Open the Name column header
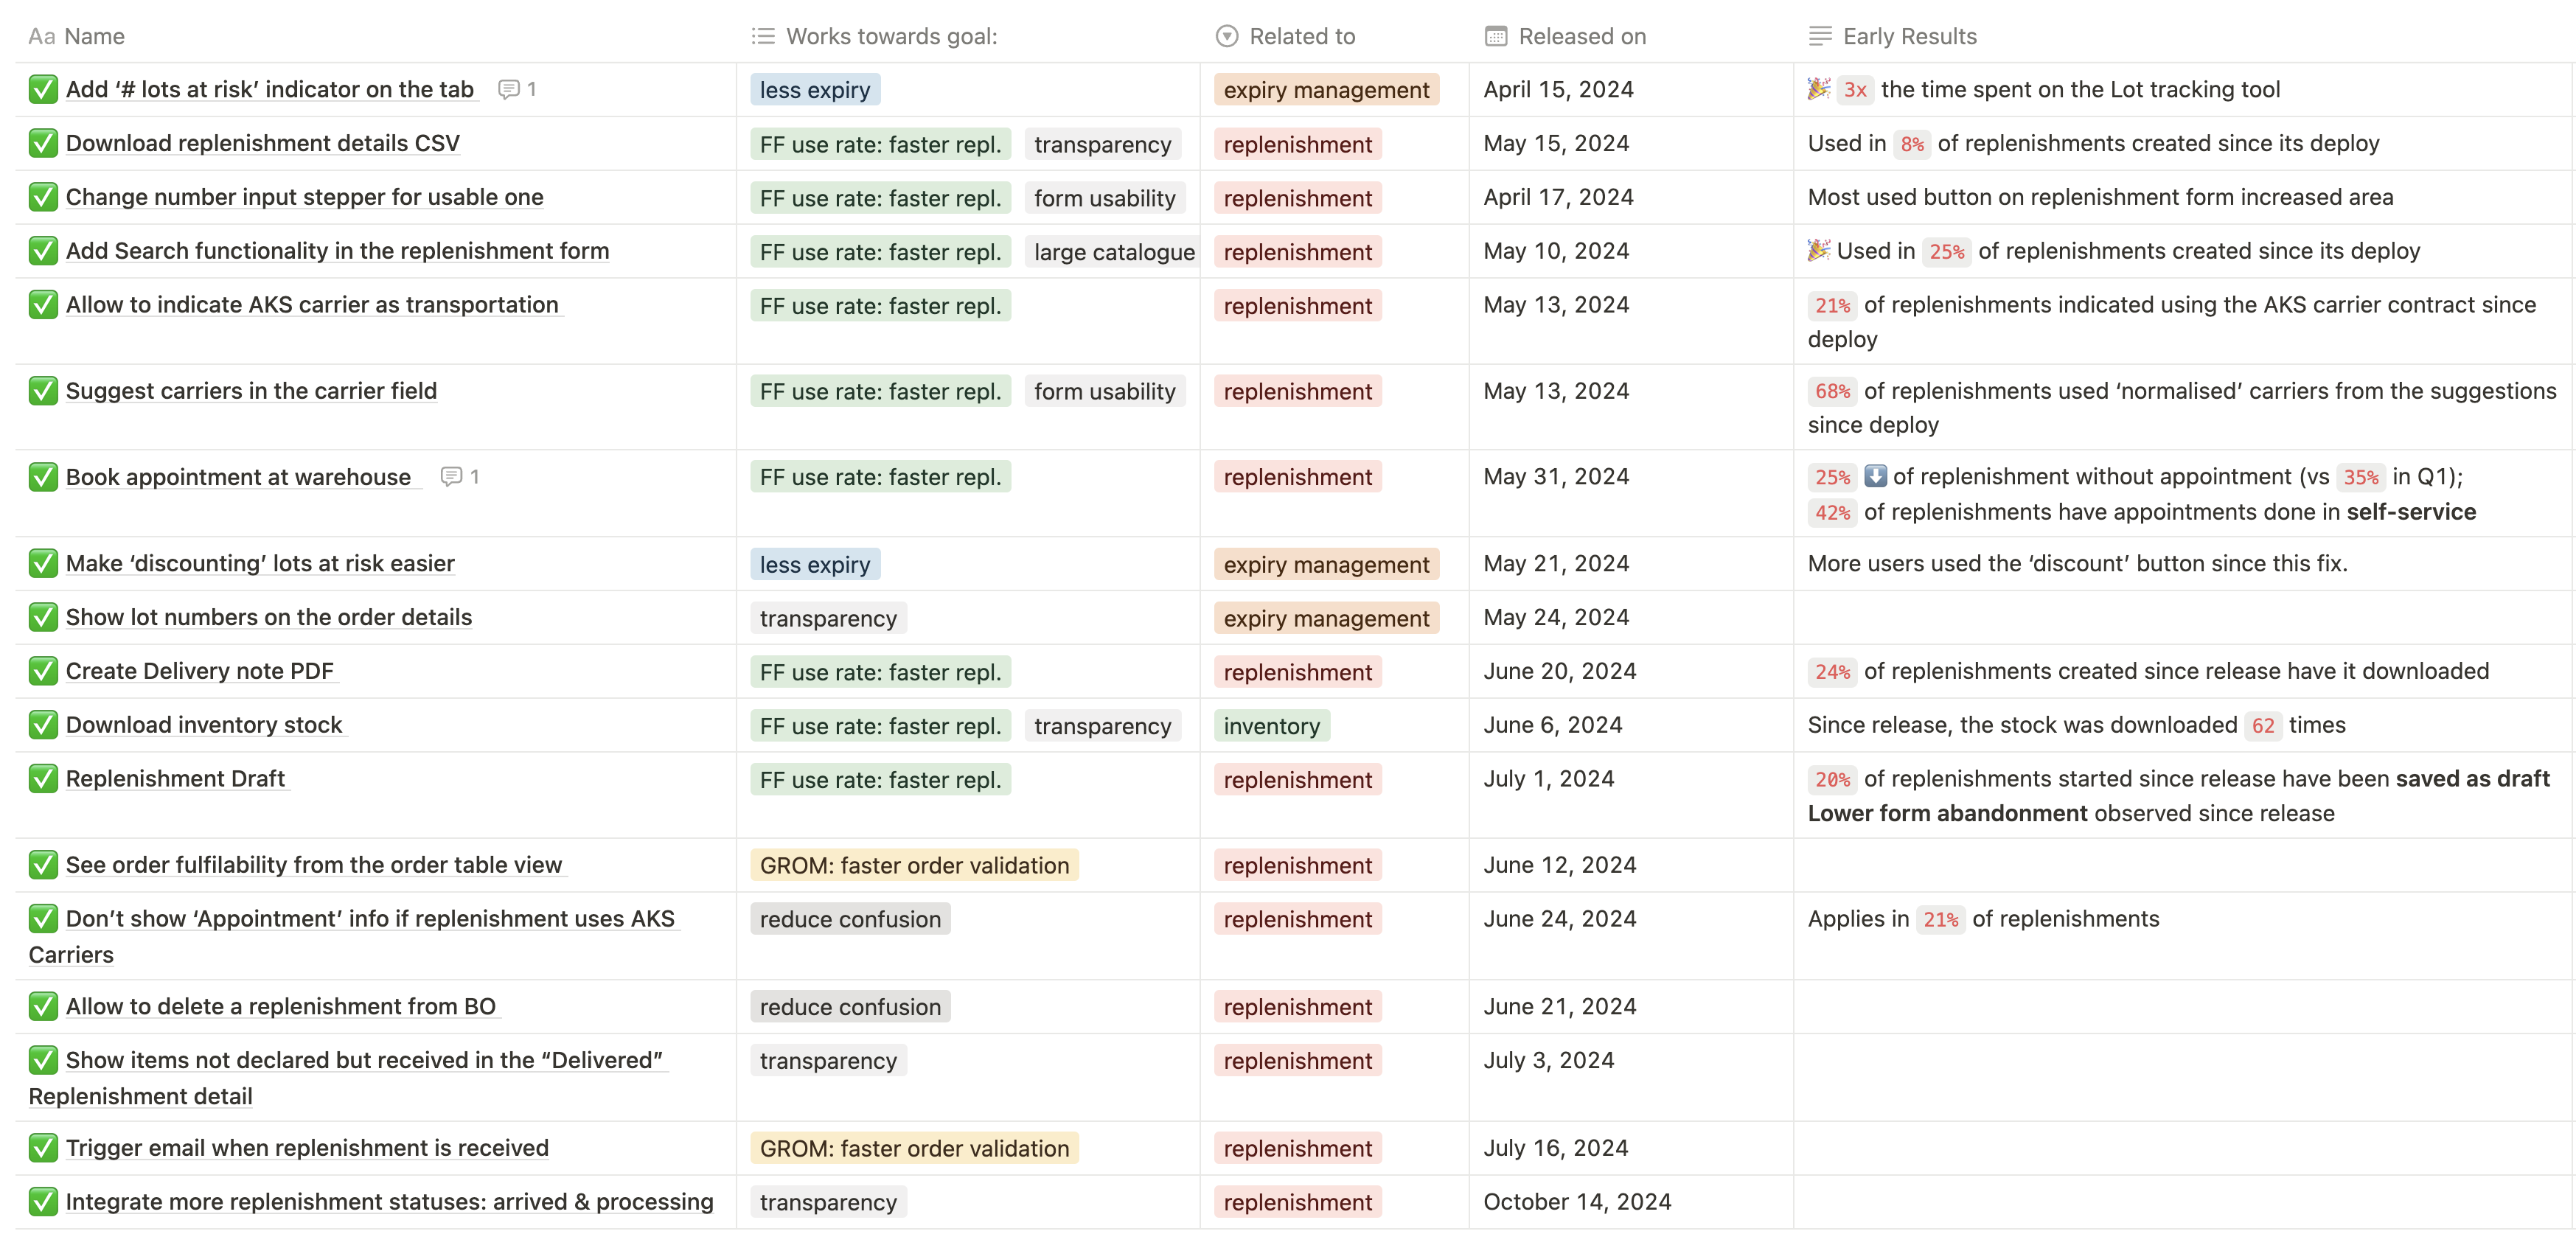This screenshot has height=1234, width=2576. click(376, 37)
